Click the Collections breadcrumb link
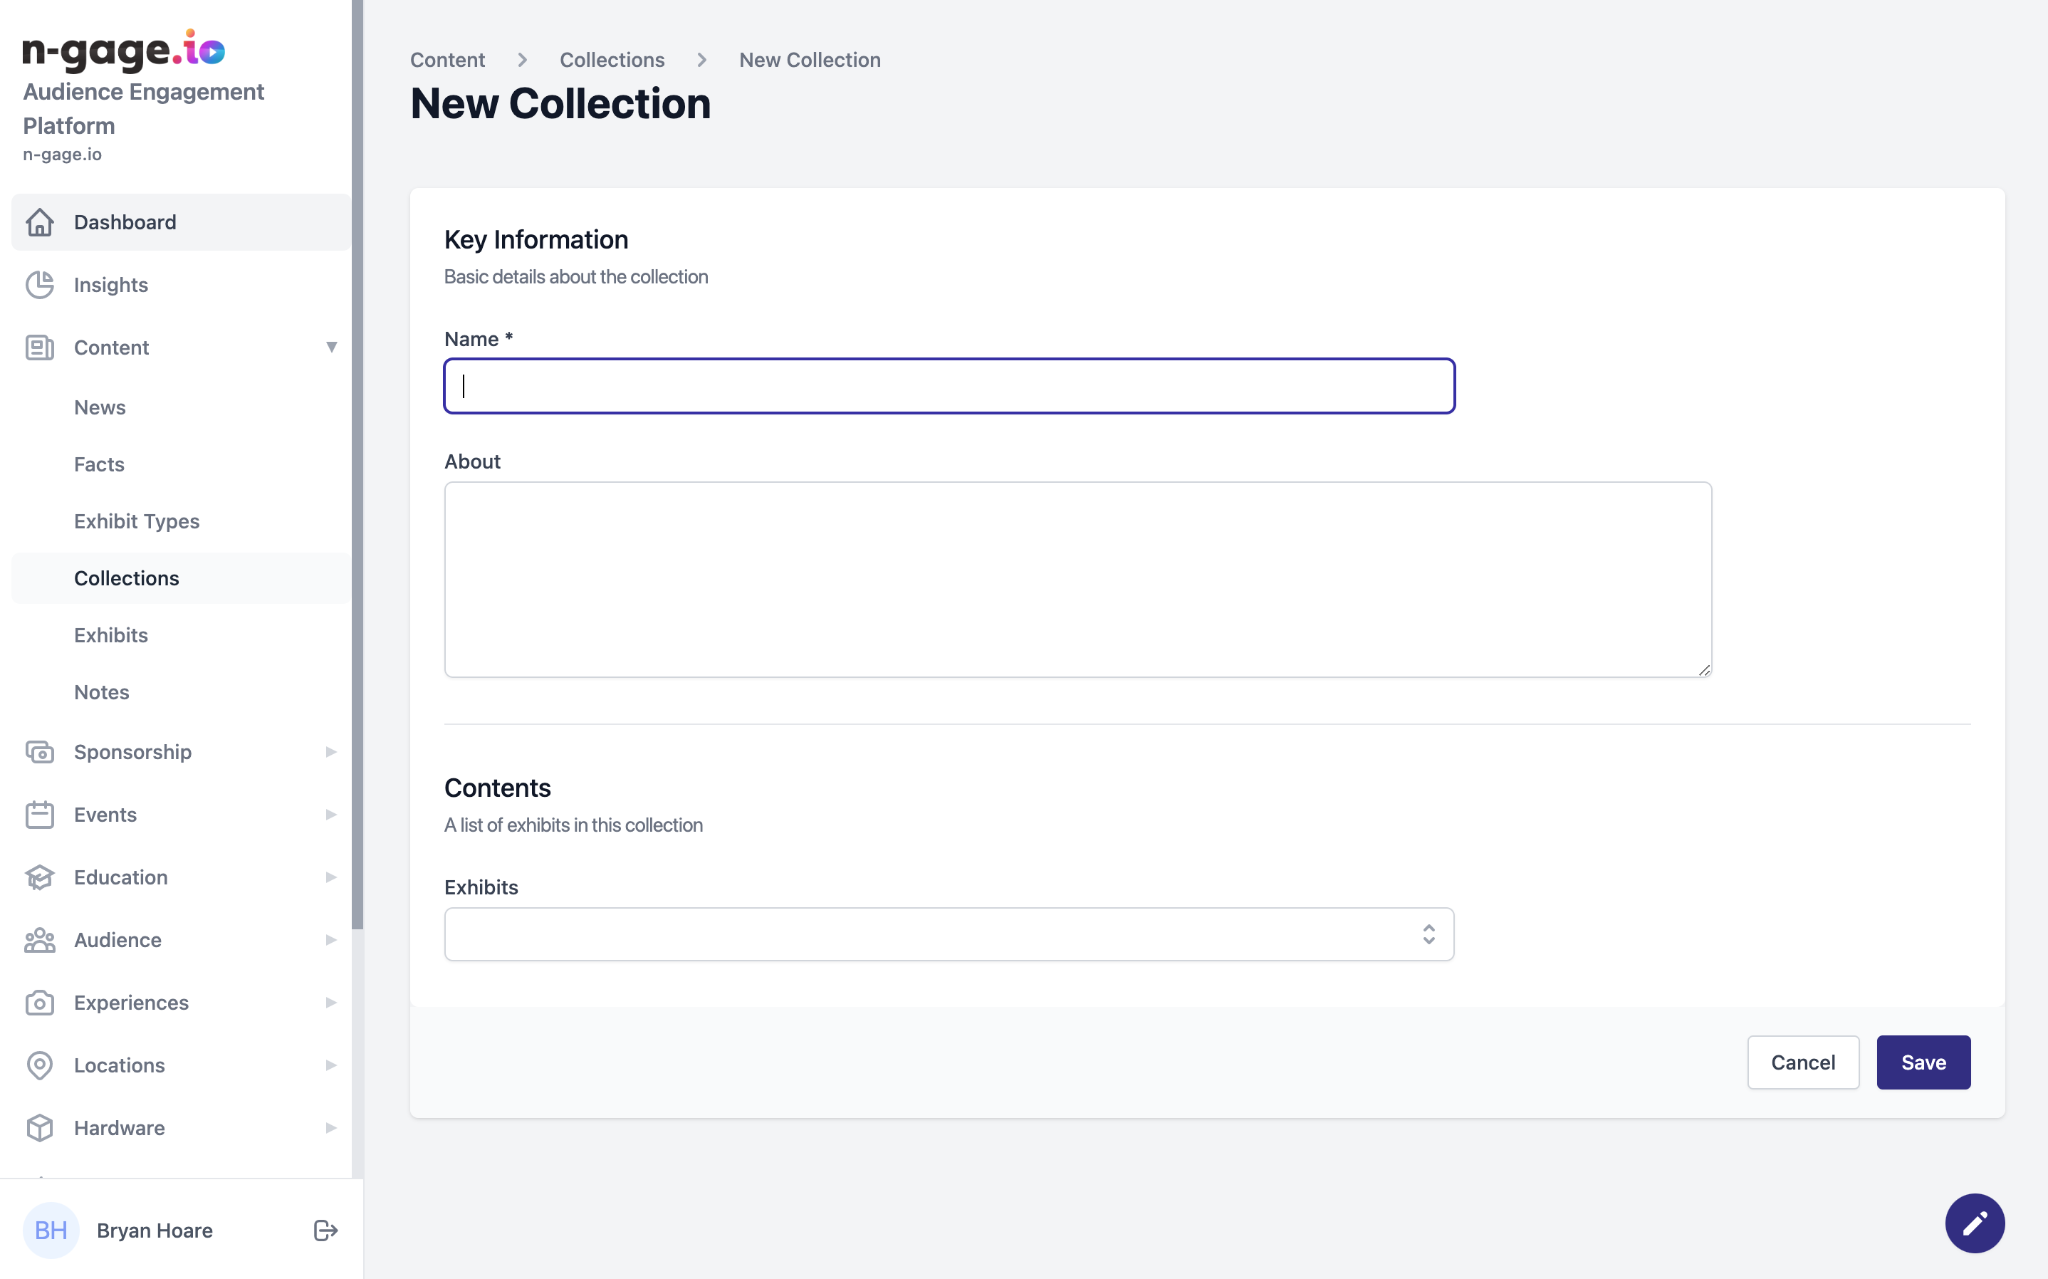Viewport: 2048px width, 1279px height. click(612, 60)
